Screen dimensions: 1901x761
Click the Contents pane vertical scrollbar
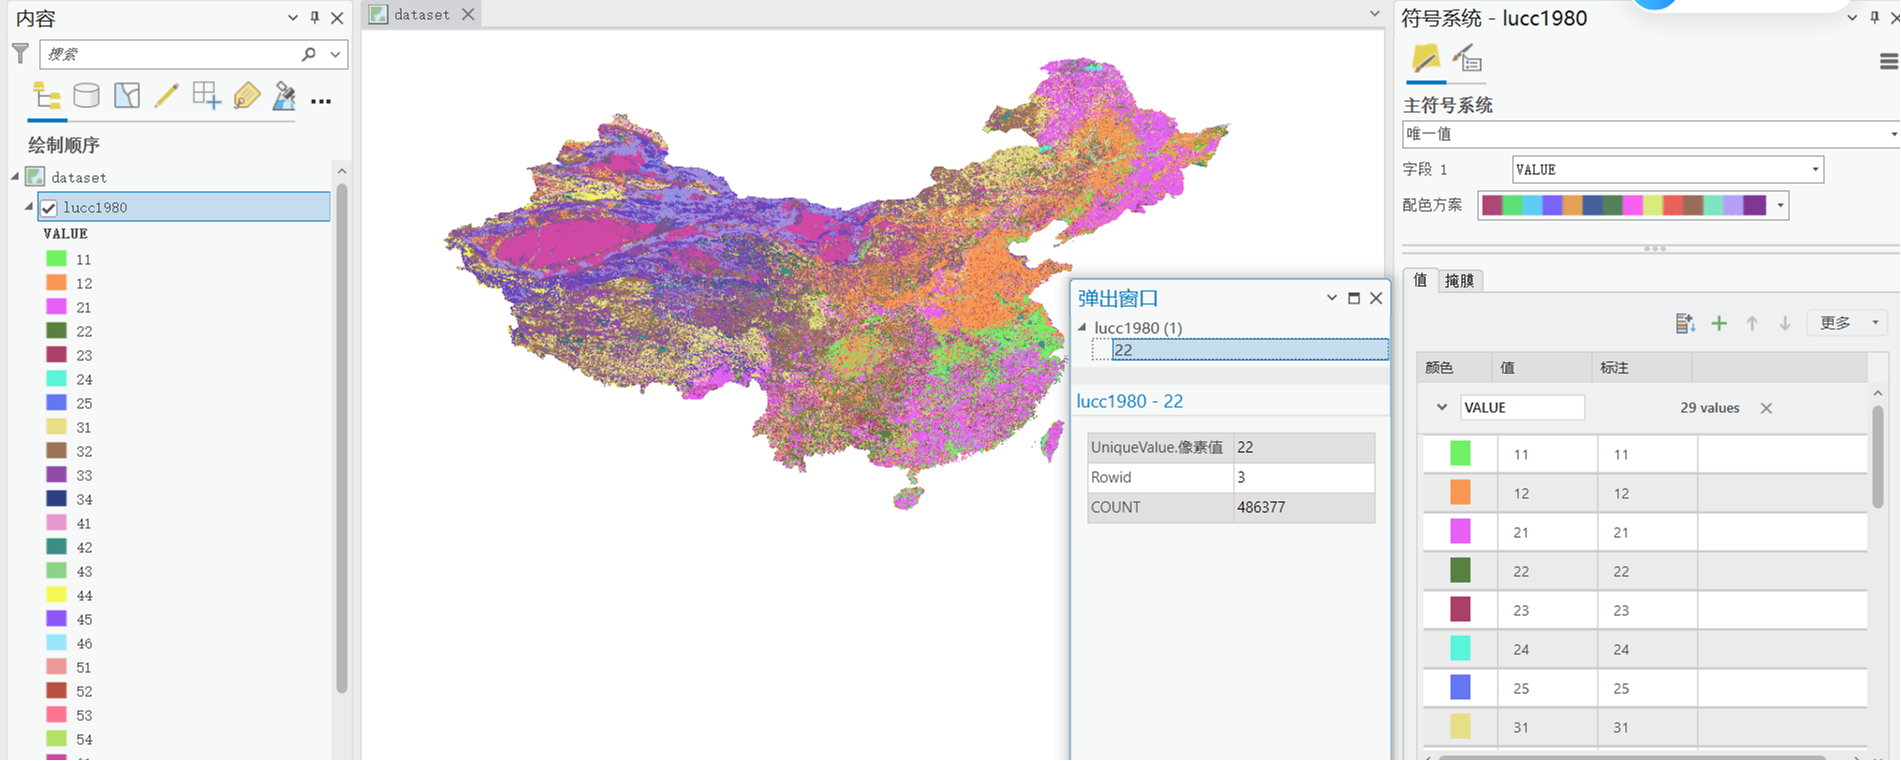pos(341,438)
